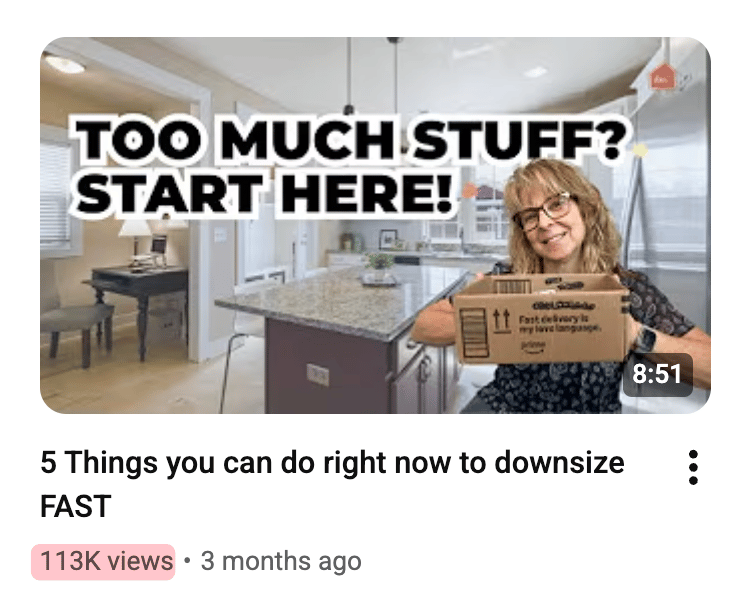The height and width of the screenshot is (606, 734).
Task: Open the three-dot video options menu
Action: [x=693, y=467]
